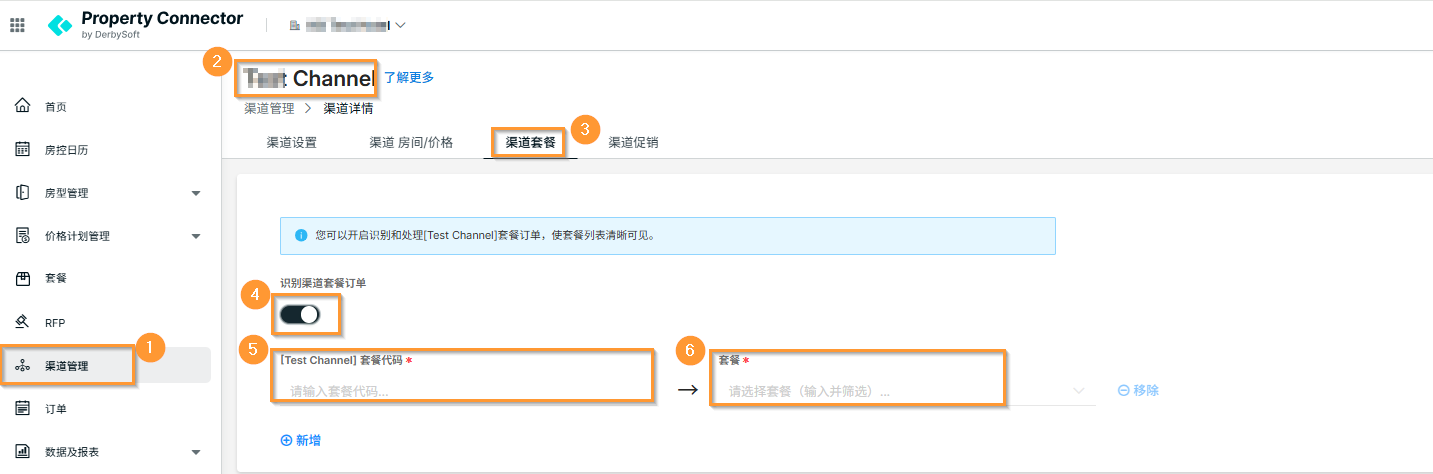This screenshot has height=474, width=1433.
Task: Click the orders icon beside 订单
Action: [22, 408]
